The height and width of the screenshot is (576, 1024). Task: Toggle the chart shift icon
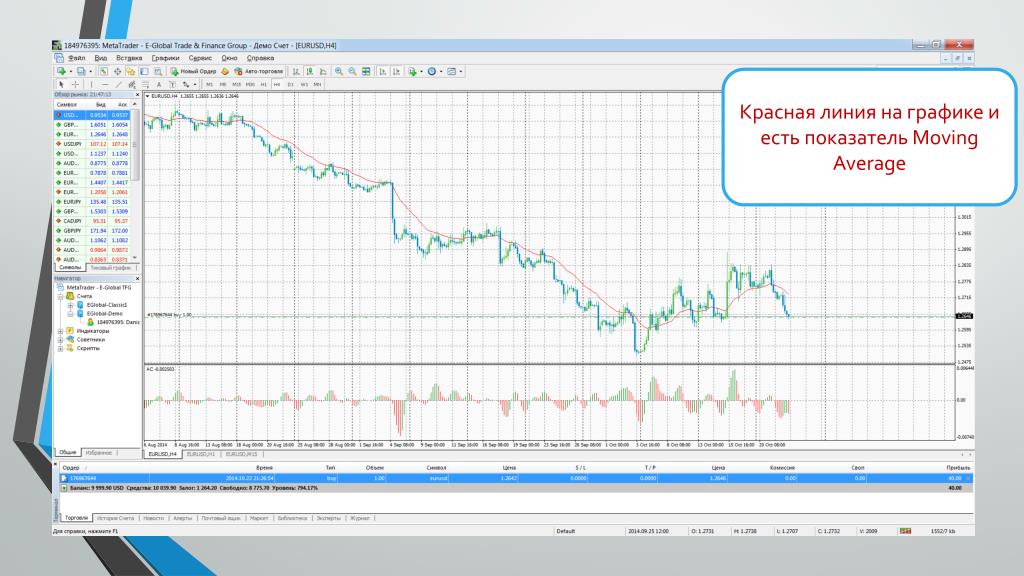pos(396,71)
